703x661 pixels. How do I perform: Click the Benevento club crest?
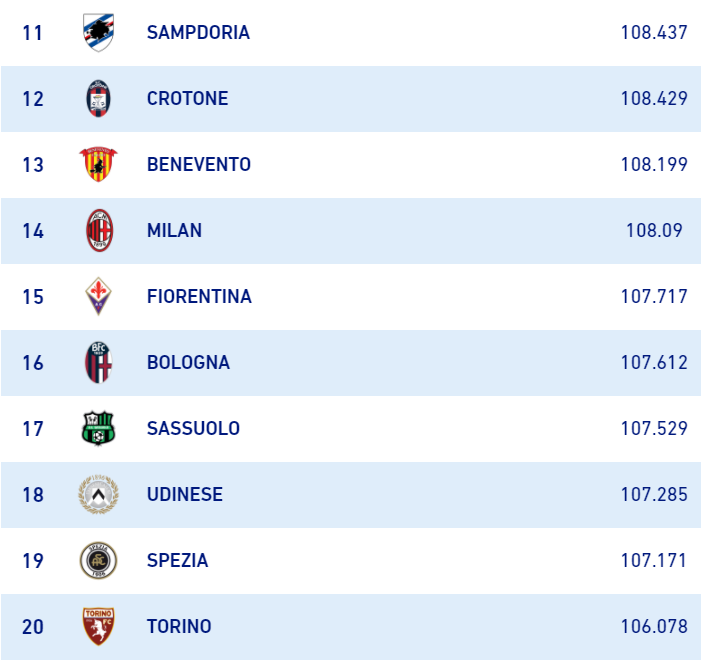click(99, 165)
